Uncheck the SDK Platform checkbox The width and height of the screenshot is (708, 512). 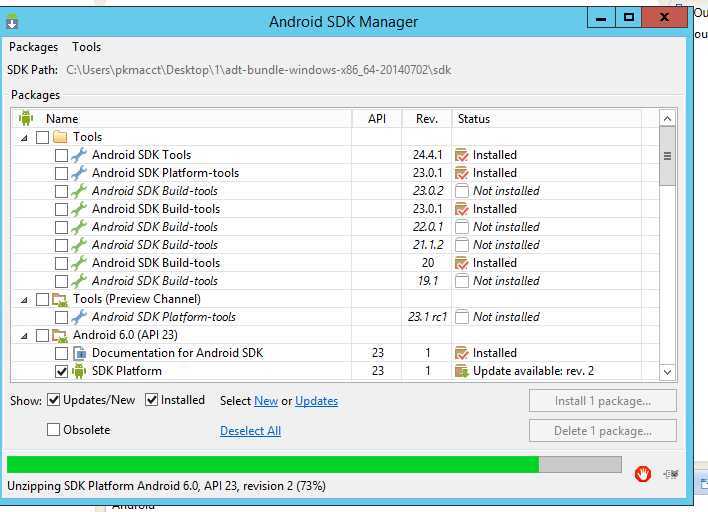tap(61, 372)
